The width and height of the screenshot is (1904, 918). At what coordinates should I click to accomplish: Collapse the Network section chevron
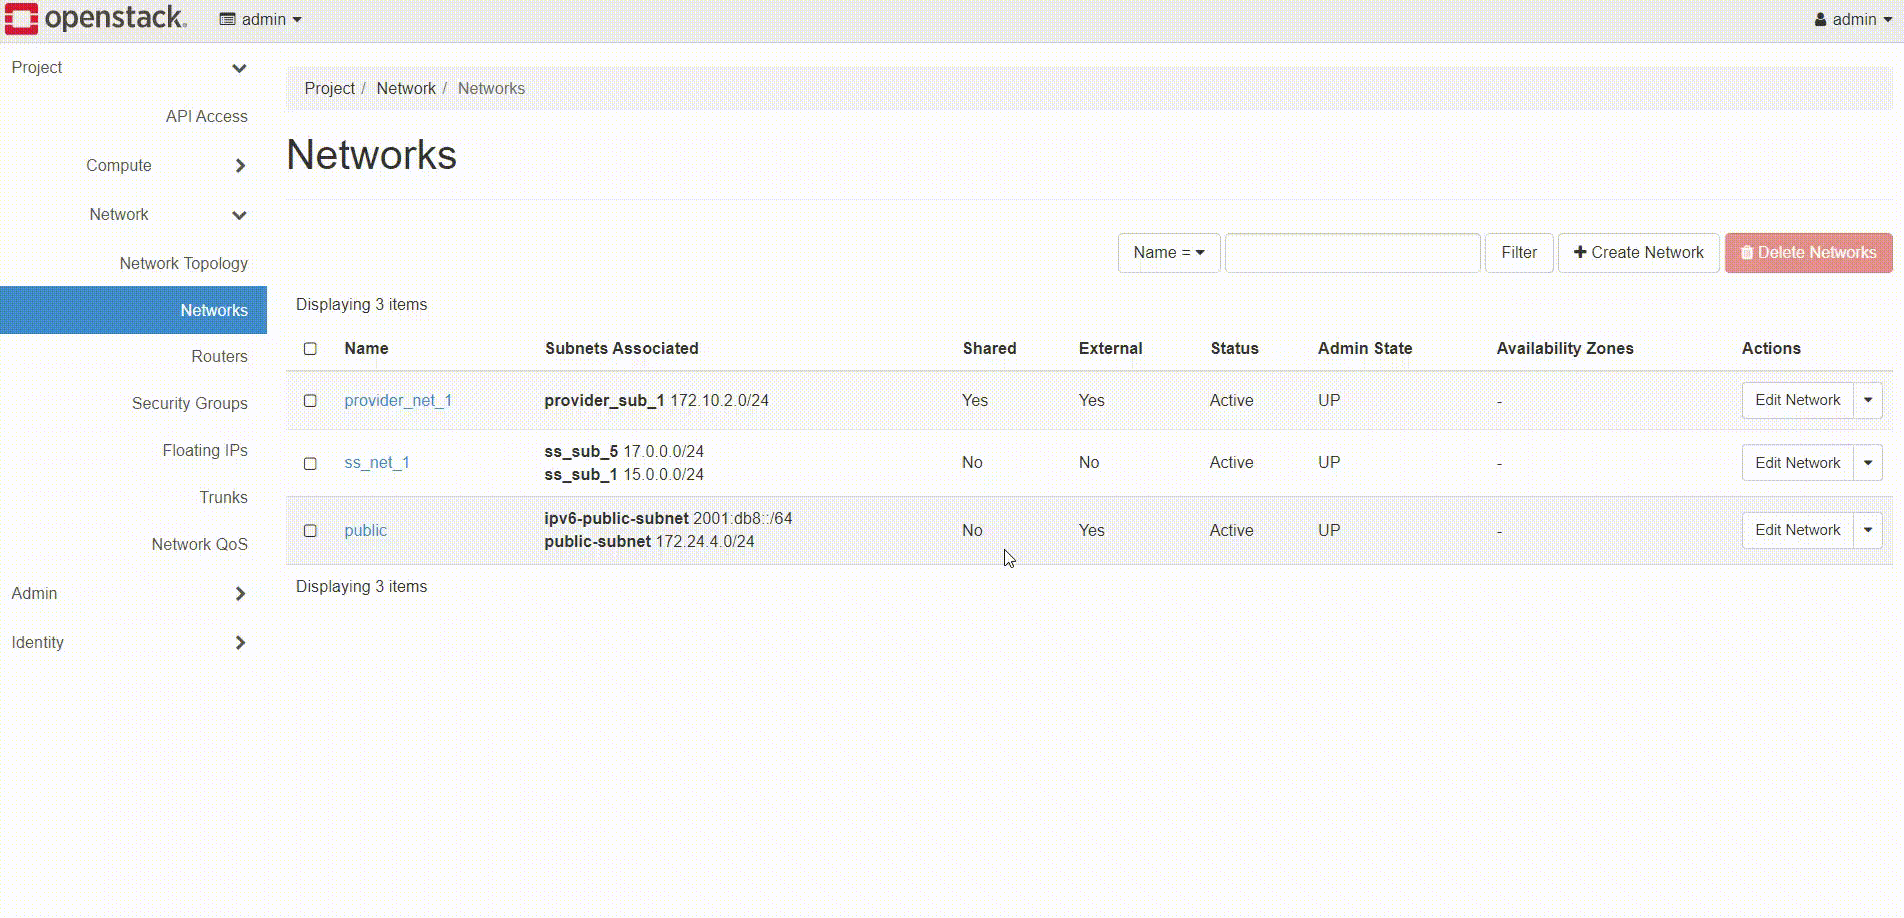coord(239,215)
